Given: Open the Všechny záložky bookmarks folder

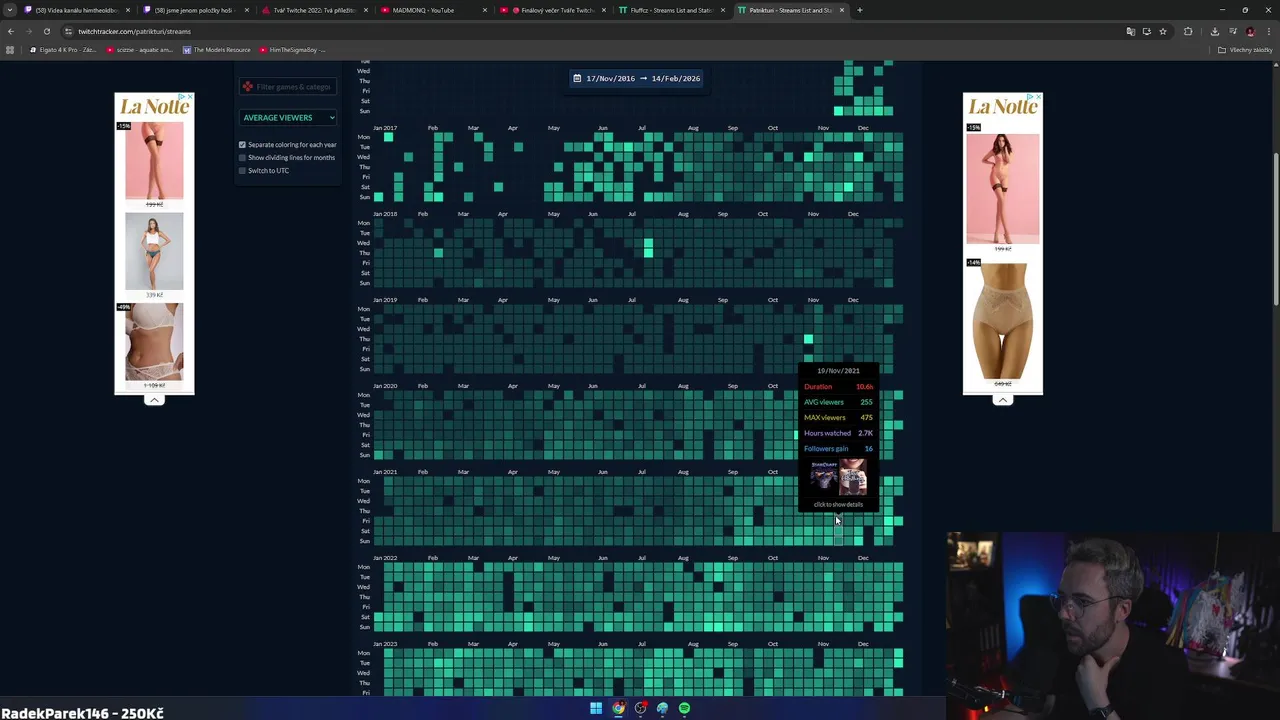Looking at the screenshot, I should pyautogui.click(x=1245, y=50).
